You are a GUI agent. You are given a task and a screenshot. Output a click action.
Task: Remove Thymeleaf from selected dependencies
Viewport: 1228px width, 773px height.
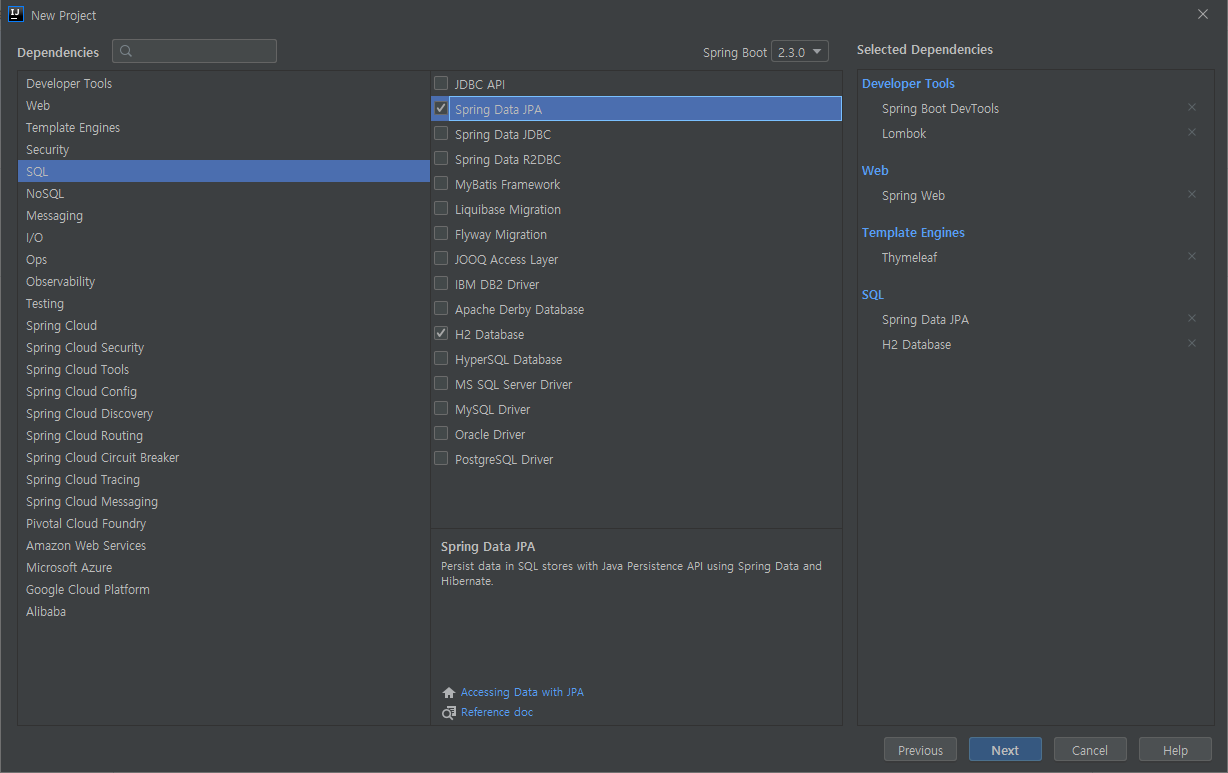pyautogui.click(x=1191, y=256)
